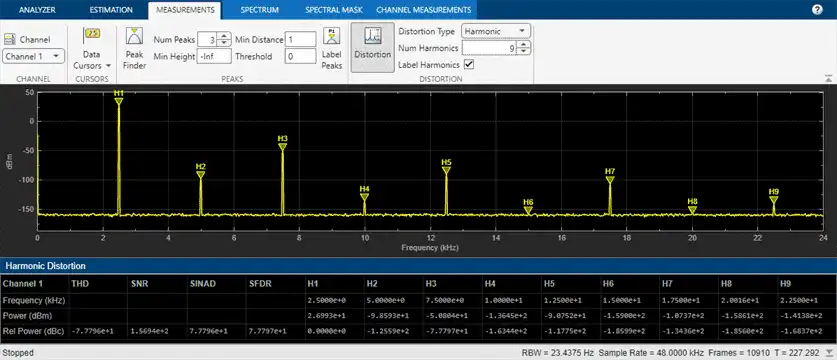Image resolution: width=837 pixels, height=360 pixels.
Task: Click the RBW = 23.4375 Hz status
Action: pyautogui.click(x=559, y=353)
